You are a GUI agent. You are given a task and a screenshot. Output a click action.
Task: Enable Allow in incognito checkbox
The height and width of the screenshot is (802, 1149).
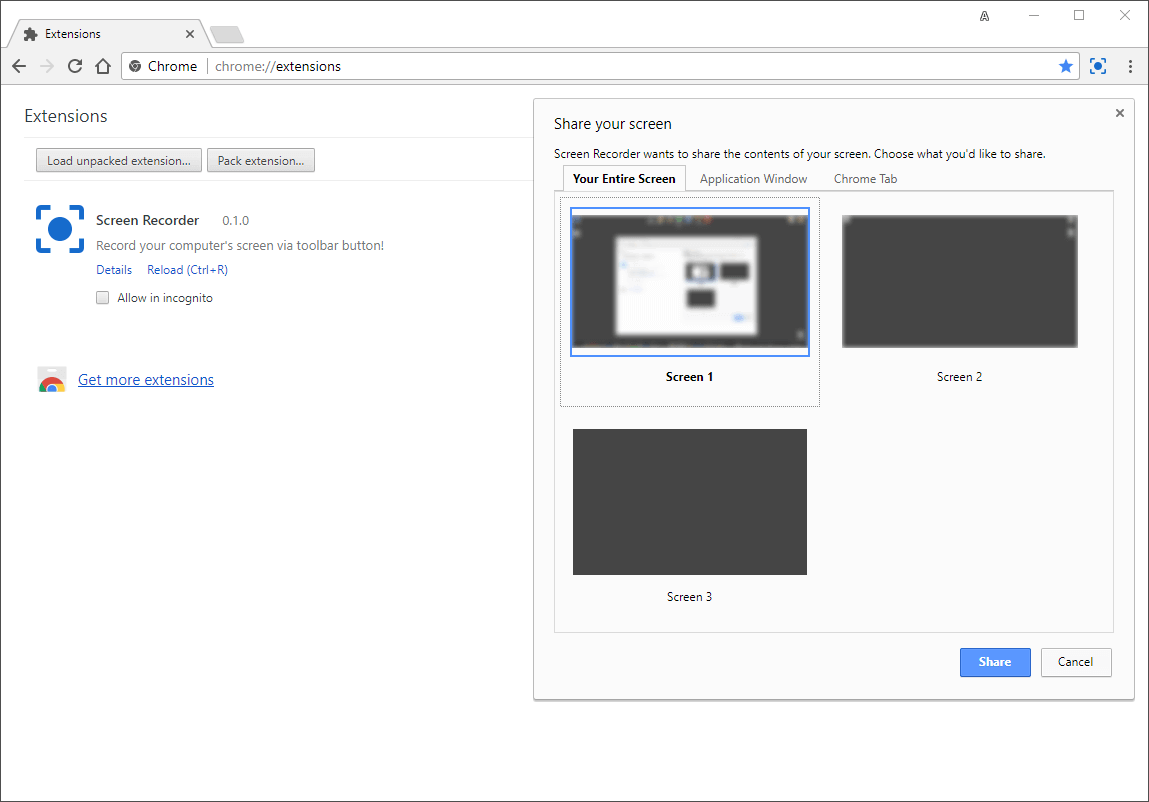(103, 298)
